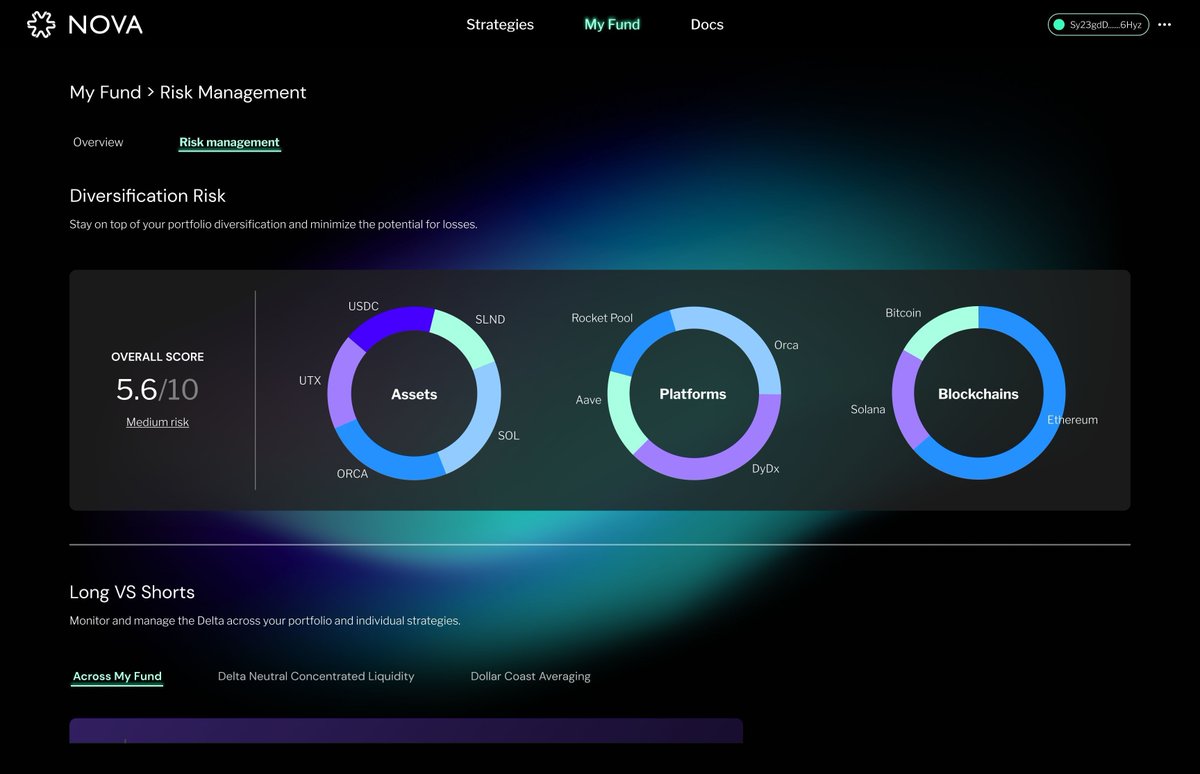Viewport: 1200px width, 774px height.
Task: Click the Bitcoin segment of Blockchains donut
Action: tap(938, 329)
